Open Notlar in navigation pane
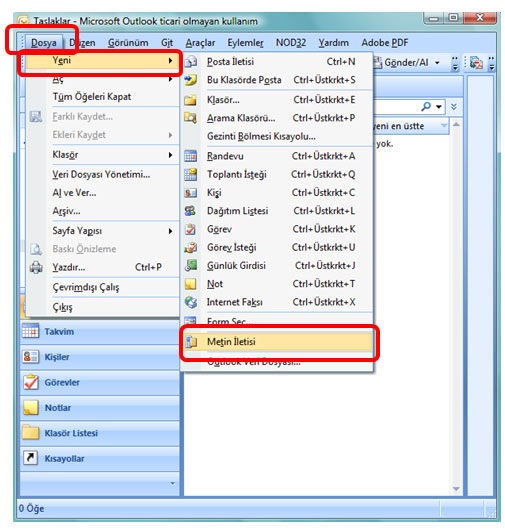This screenshot has height=532, width=505. (x=99, y=408)
